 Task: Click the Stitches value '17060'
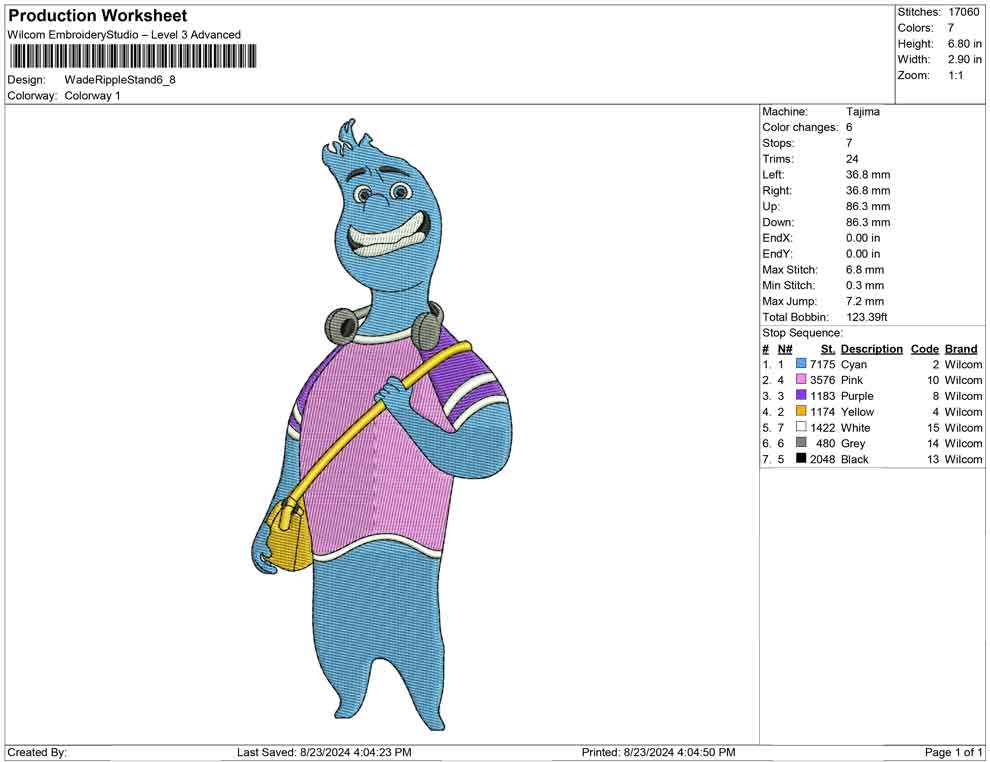963,12
